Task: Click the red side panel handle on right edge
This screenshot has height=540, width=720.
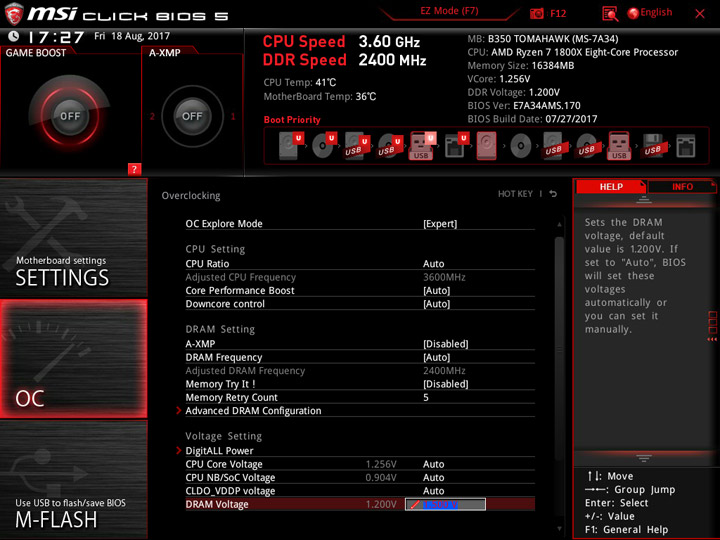Action: (x=712, y=326)
